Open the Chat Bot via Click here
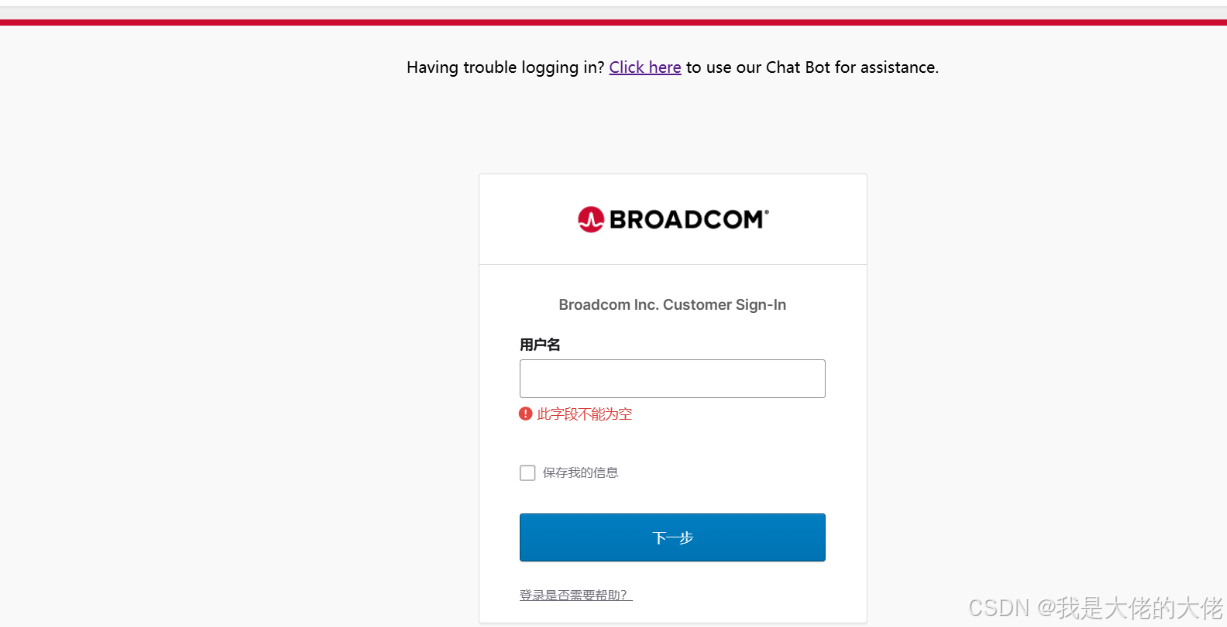Viewport: 1227px width, 627px height. coord(645,68)
